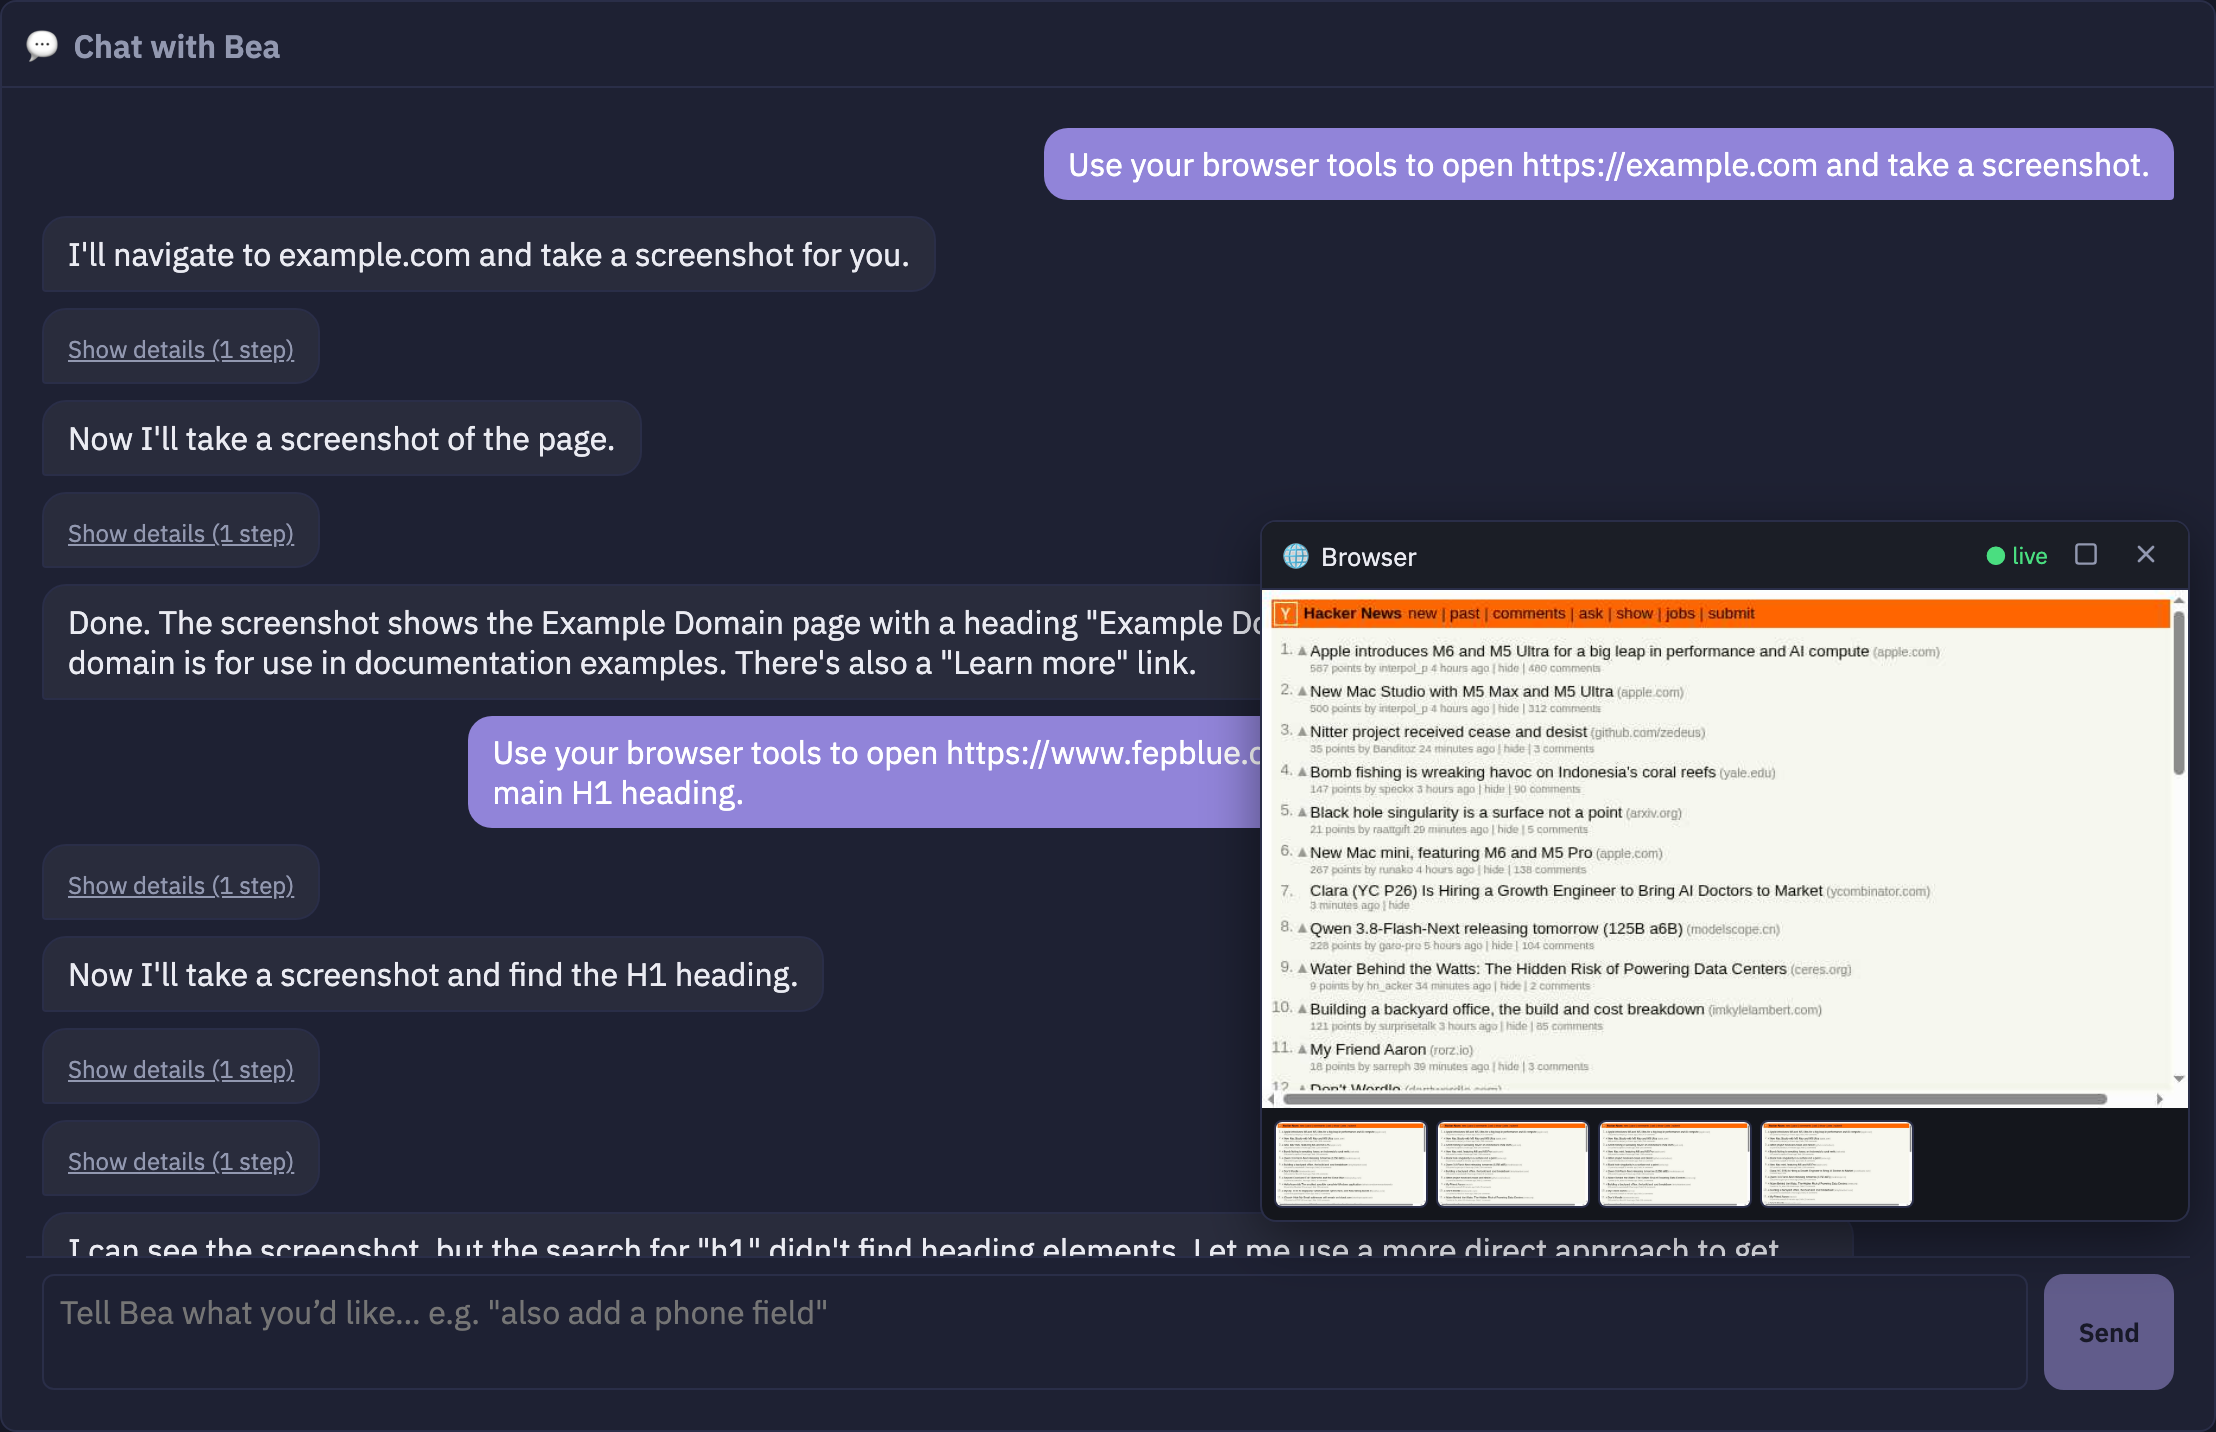This screenshot has width=2216, height=1432.
Task: Open the Hacker News 'new' tab
Action: click(x=1422, y=614)
